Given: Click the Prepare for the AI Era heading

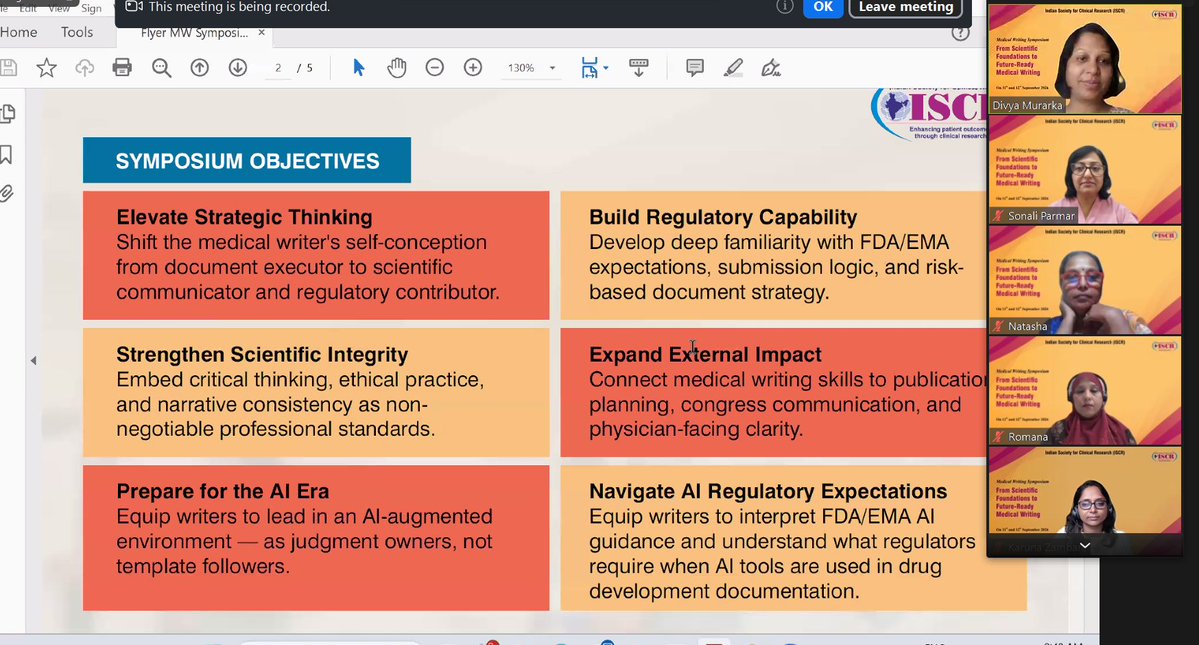Looking at the screenshot, I should (x=223, y=491).
